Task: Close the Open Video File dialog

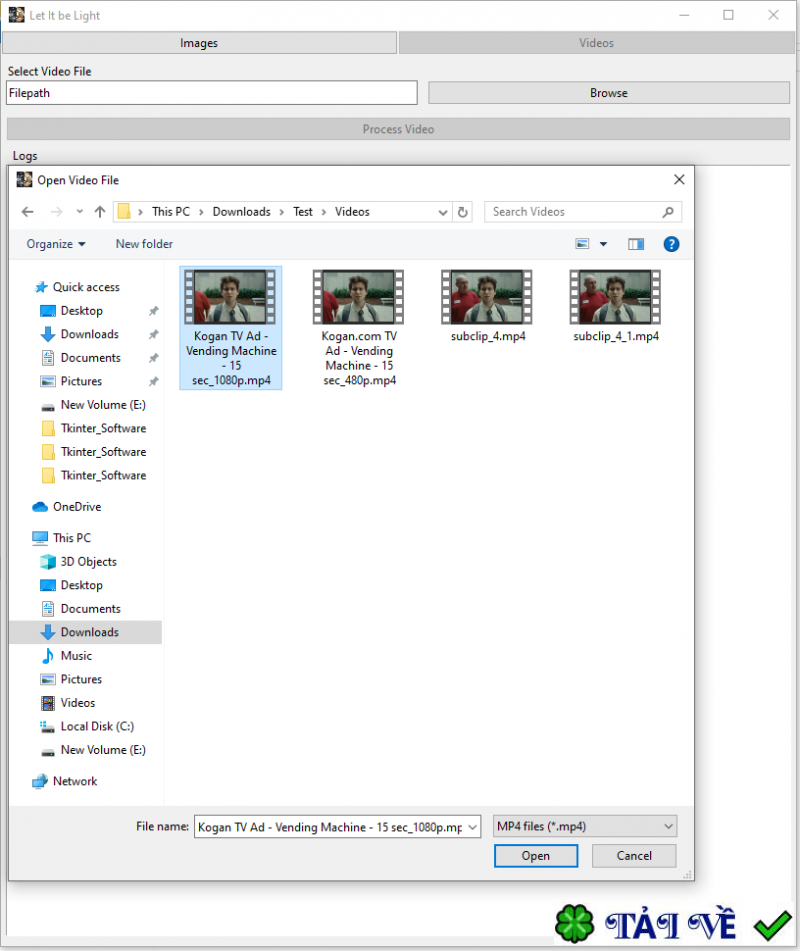Action: (679, 180)
